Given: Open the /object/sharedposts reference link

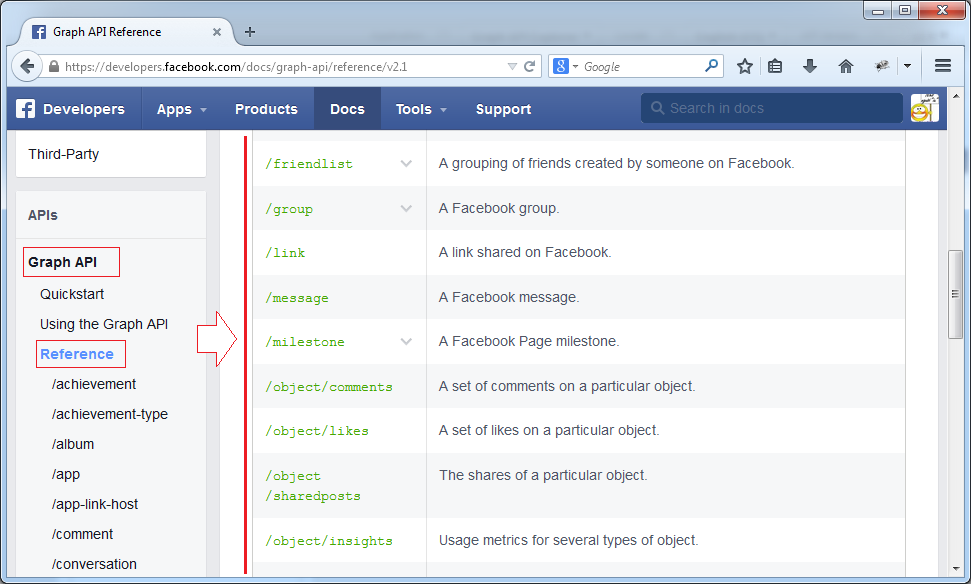Looking at the screenshot, I should tap(313, 486).
